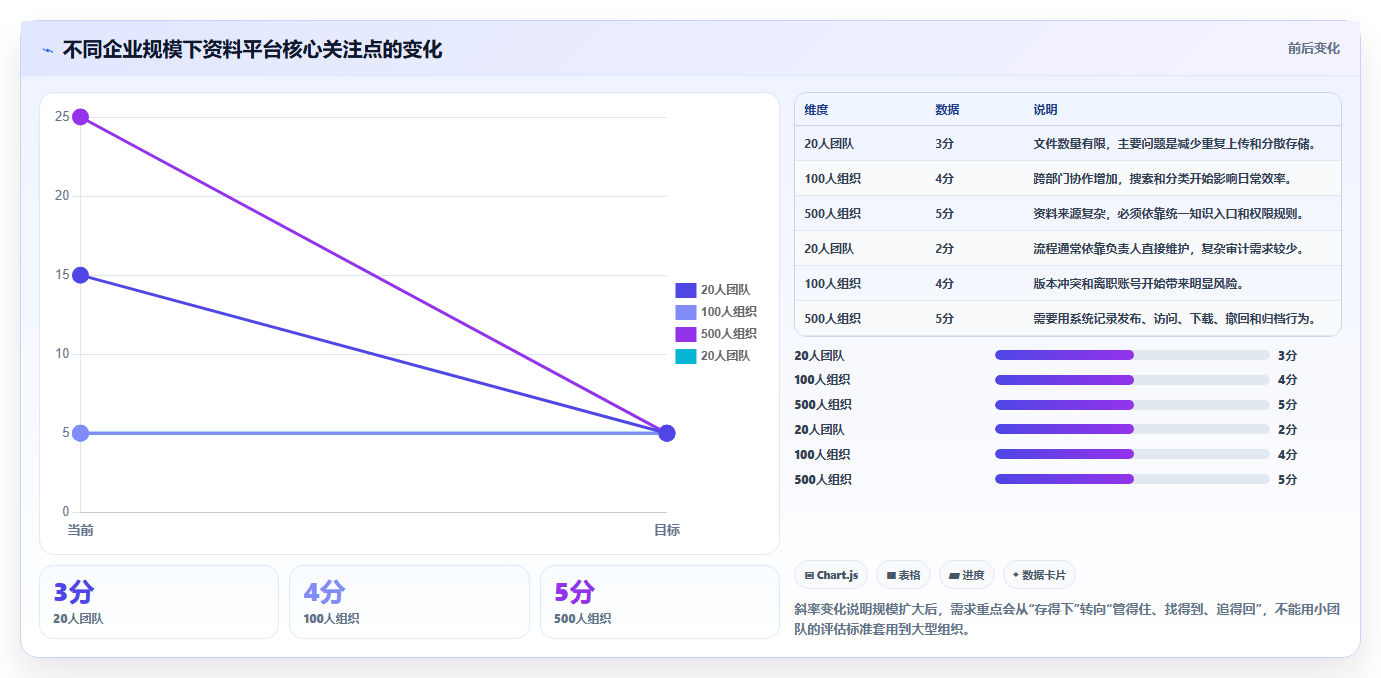1381x678 pixels.
Task: Select the table row about 撤回和归档行为
Action: (1067, 319)
